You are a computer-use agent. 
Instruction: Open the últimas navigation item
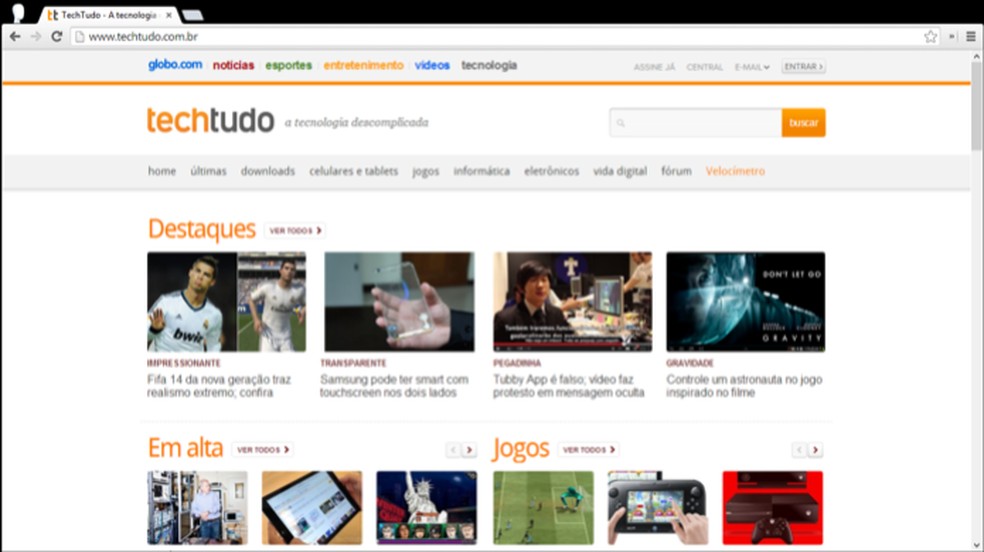point(208,171)
